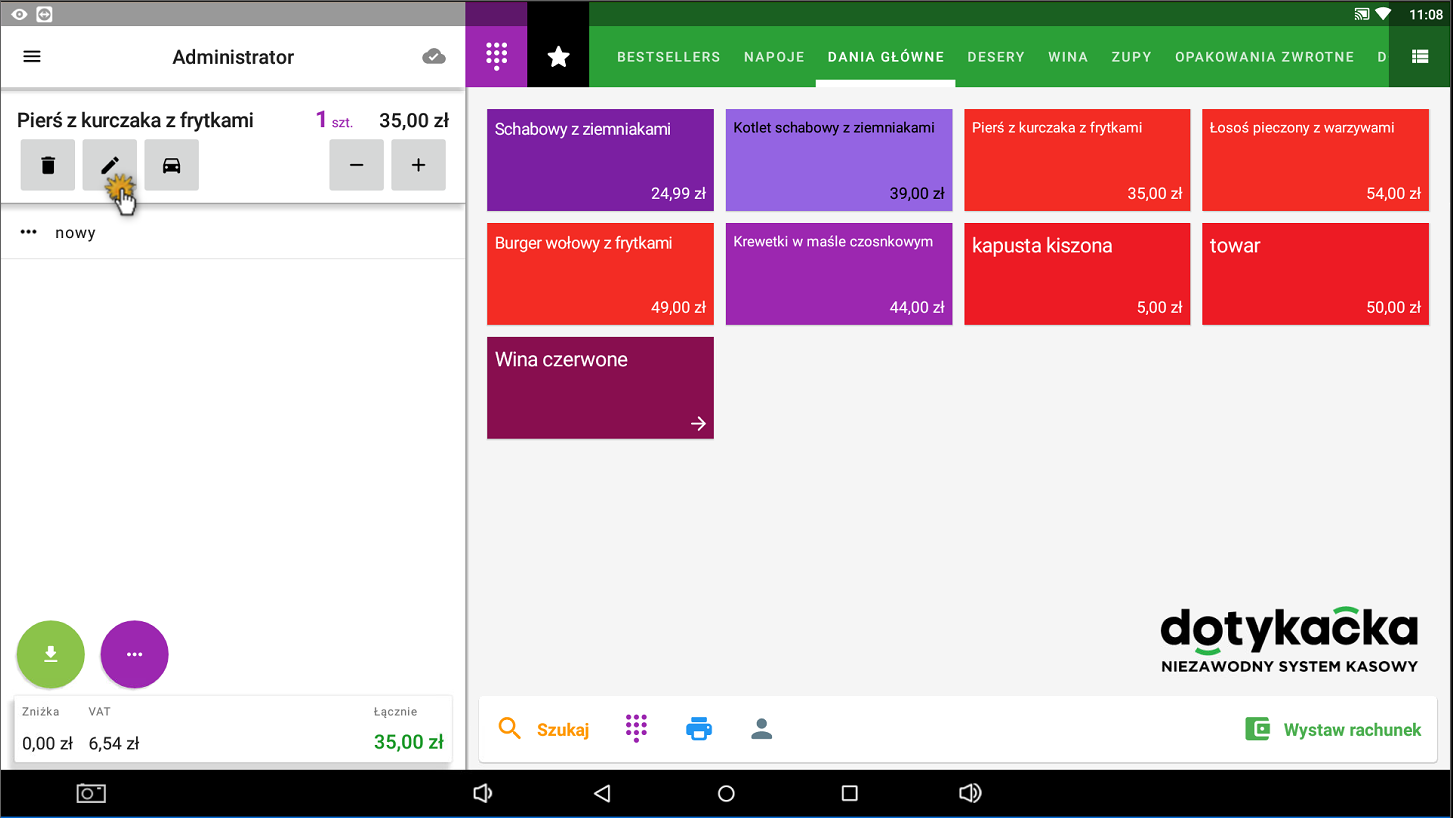Open the purple keypad icon in top bar
This screenshot has width=1453, height=818.
coord(496,57)
